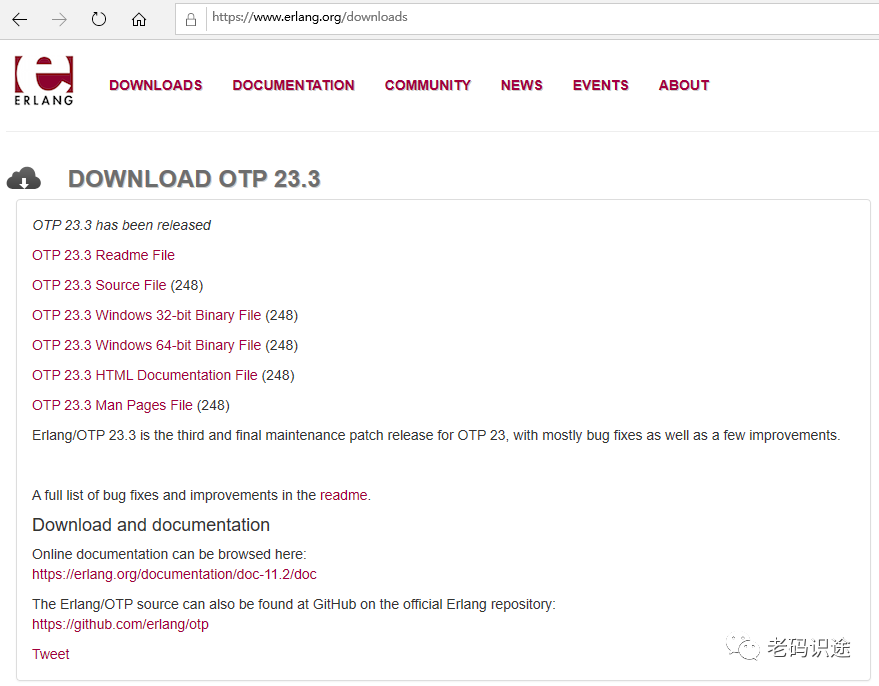Image resolution: width=879 pixels, height=686 pixels.
Task: Click the 'Download and documentation' subheading
Action: click(151, 525)
